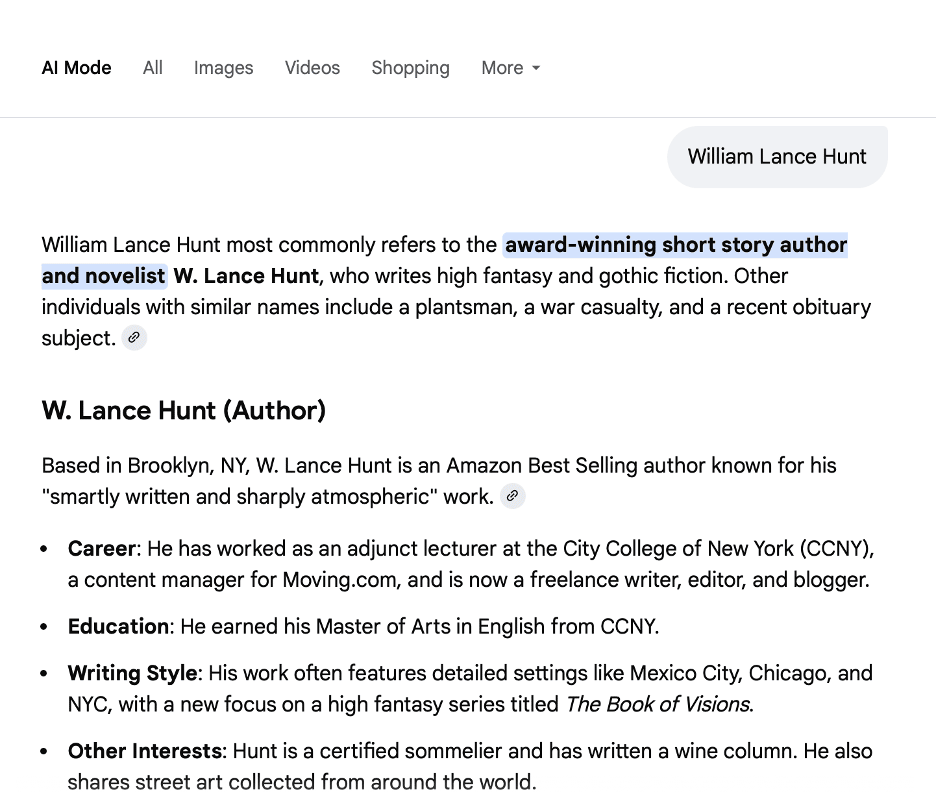Viewport: 936px width, 792px height.
Task: Click the bold "Education" bullet label
Action: (118, 627)
